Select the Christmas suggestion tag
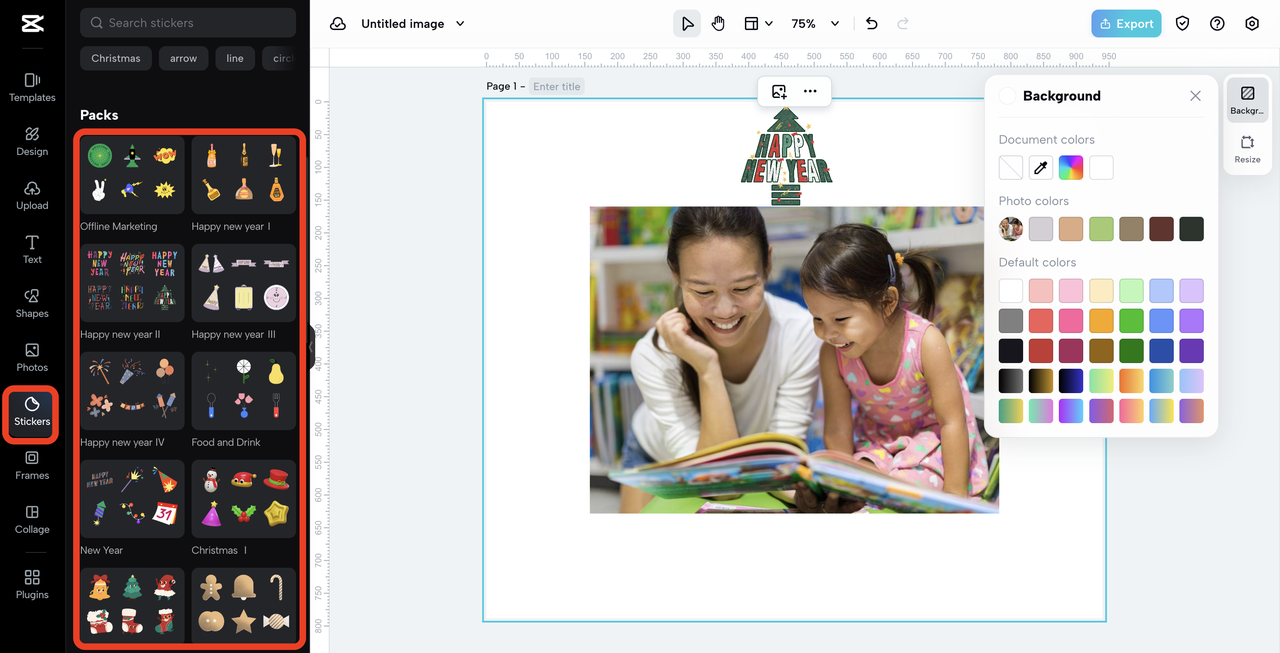1280x653 pixels. point(116,58)
